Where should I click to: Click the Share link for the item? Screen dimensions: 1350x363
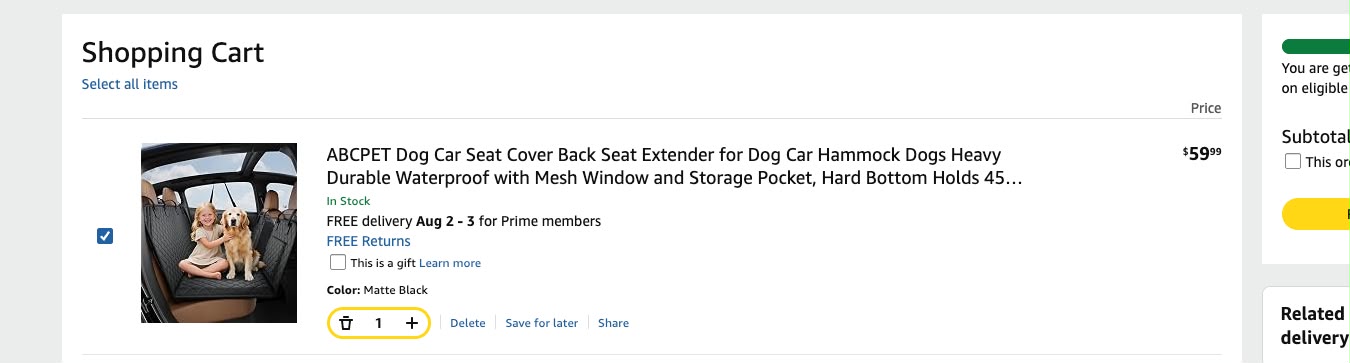614,323
